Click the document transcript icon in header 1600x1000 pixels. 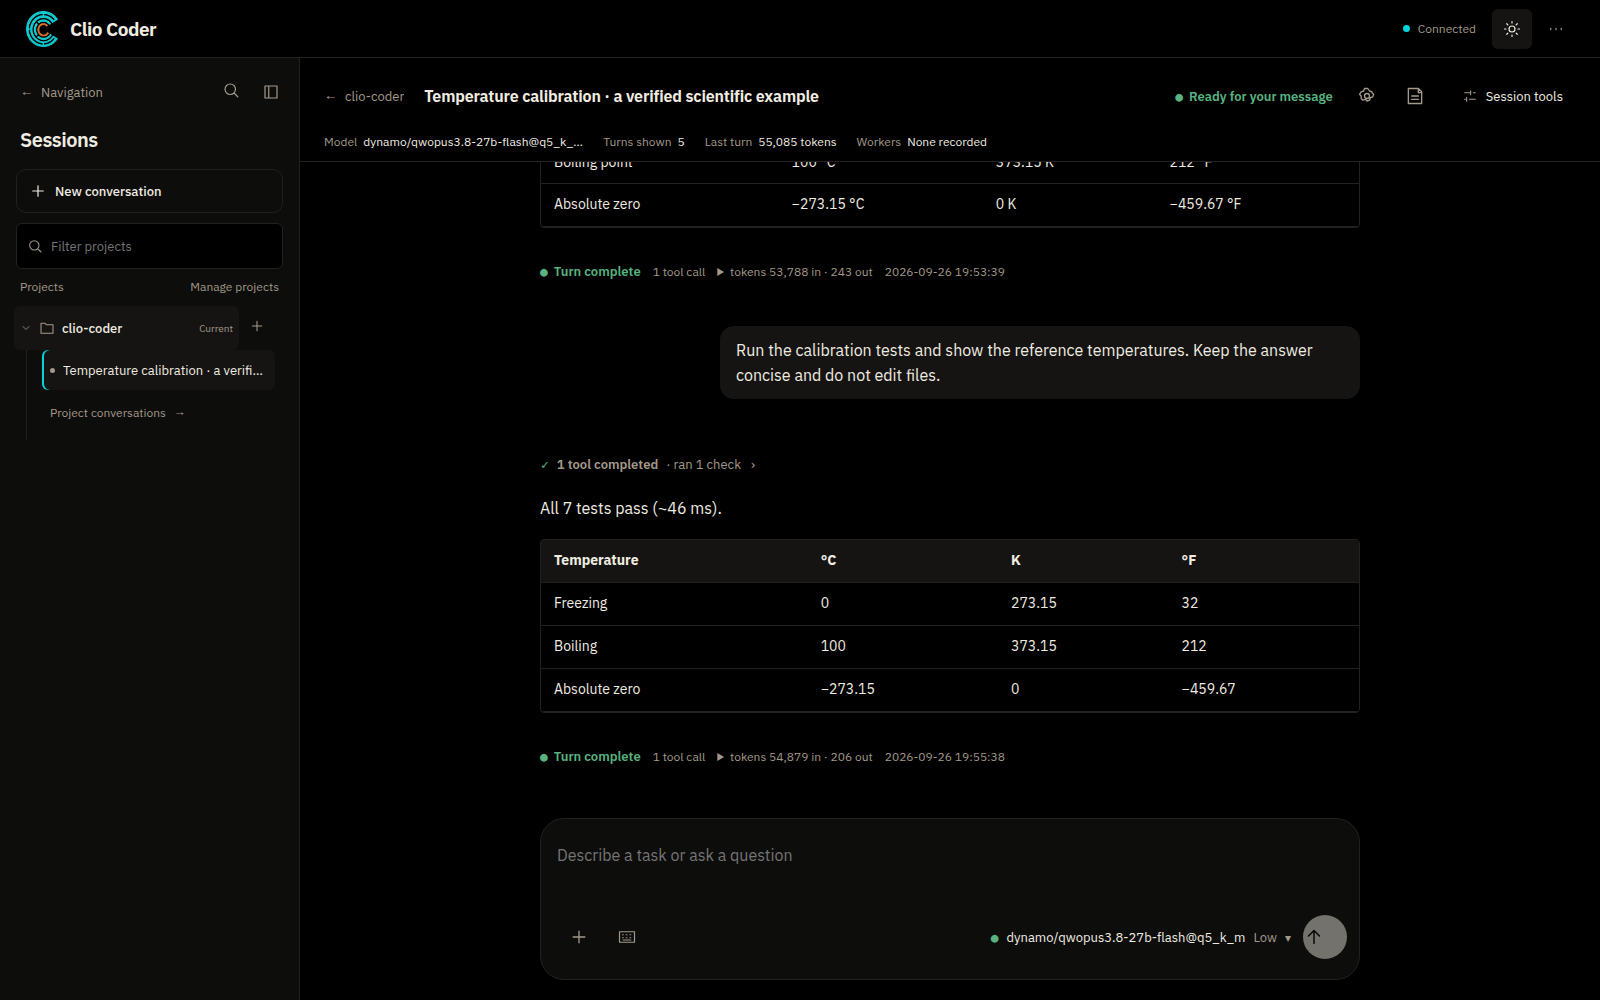(x=1415, y=96)
